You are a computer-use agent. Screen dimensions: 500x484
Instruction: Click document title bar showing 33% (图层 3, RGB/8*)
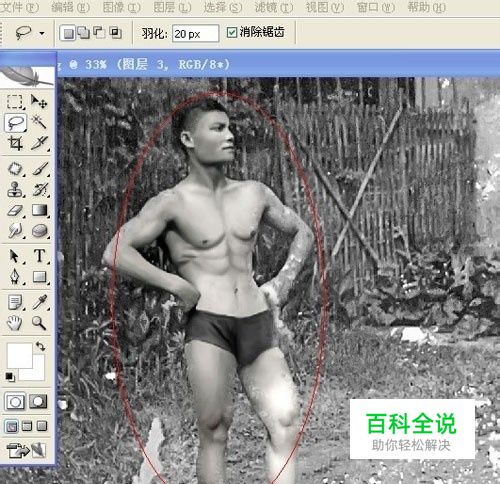278,64
